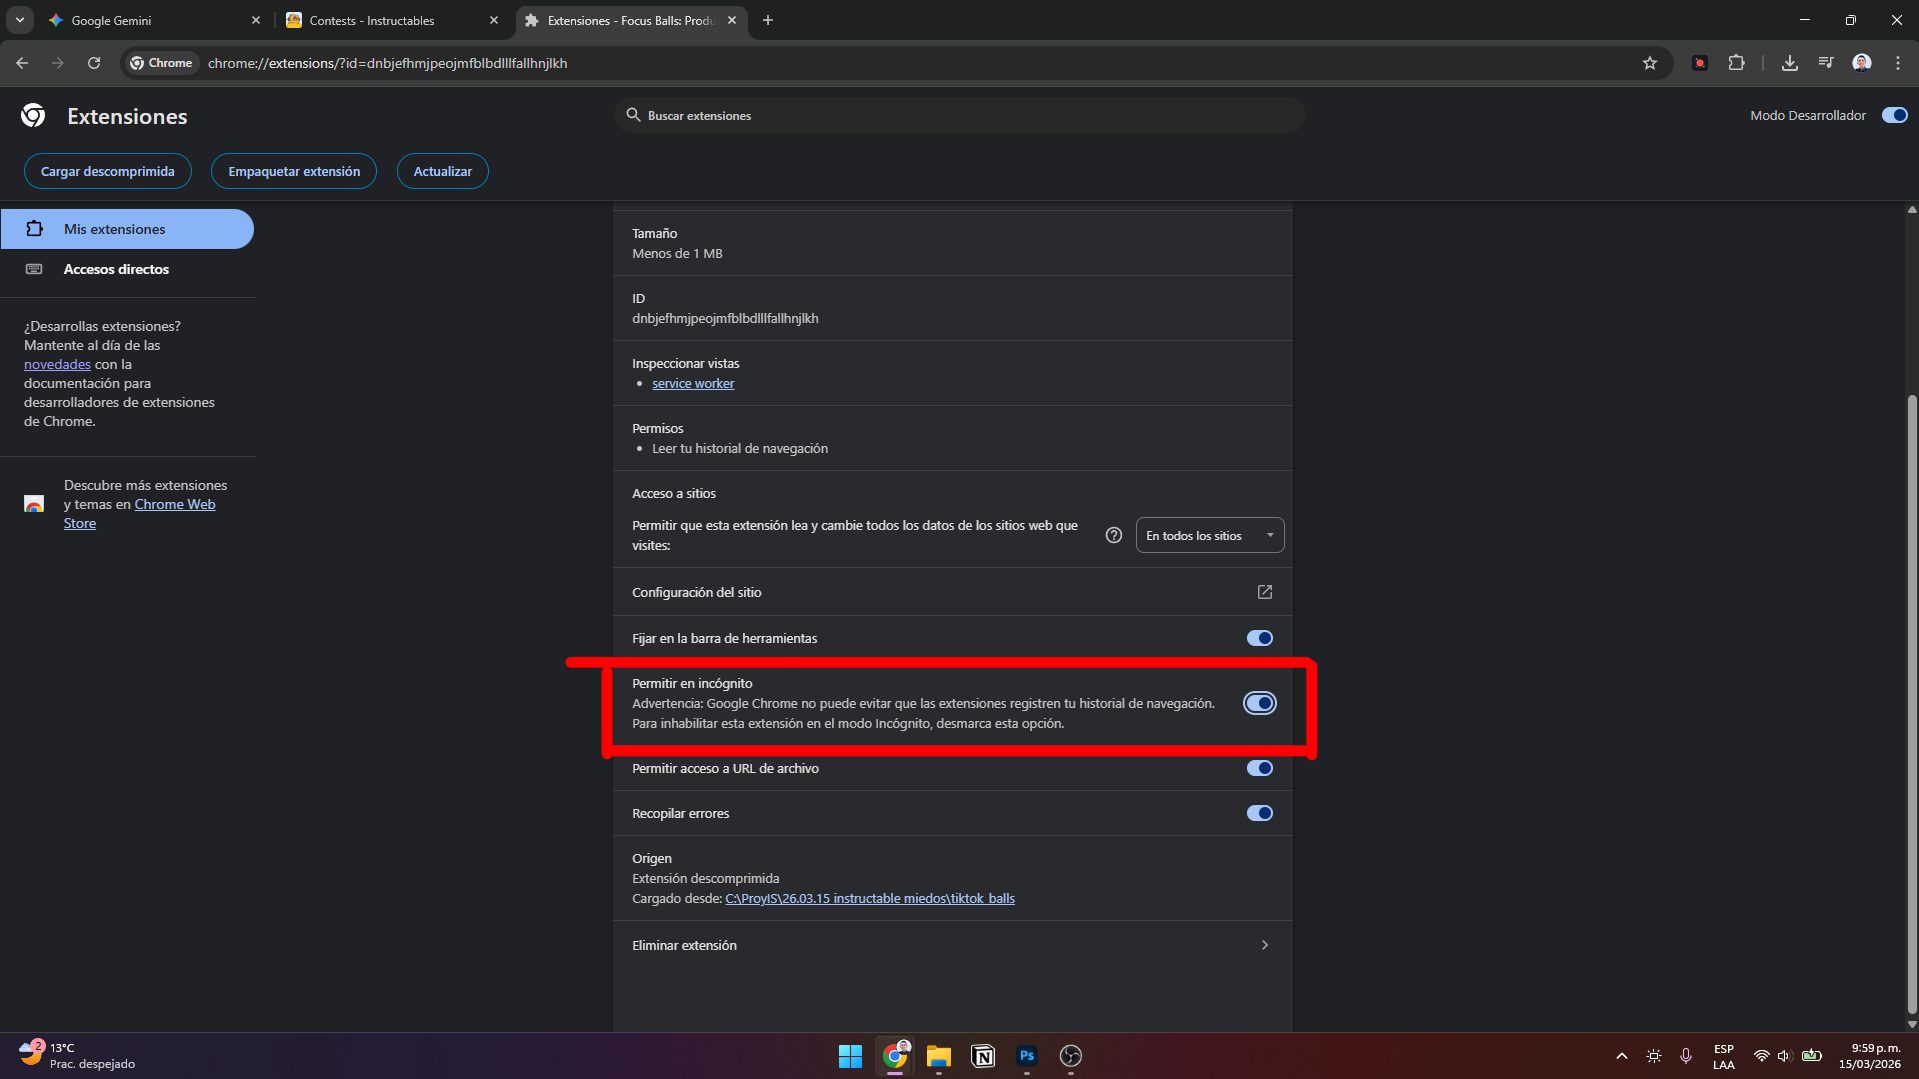Click the Chrome icon in the taskbar
Screen dimensions: 1919x1079
tap(895, 1056)
